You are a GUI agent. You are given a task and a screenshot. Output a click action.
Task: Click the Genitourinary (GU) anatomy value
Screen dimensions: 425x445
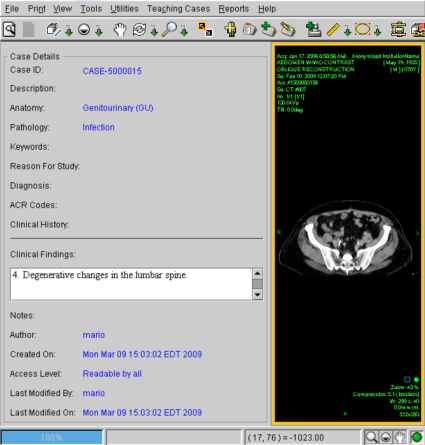pyautogui.click(x=118, y=108)
